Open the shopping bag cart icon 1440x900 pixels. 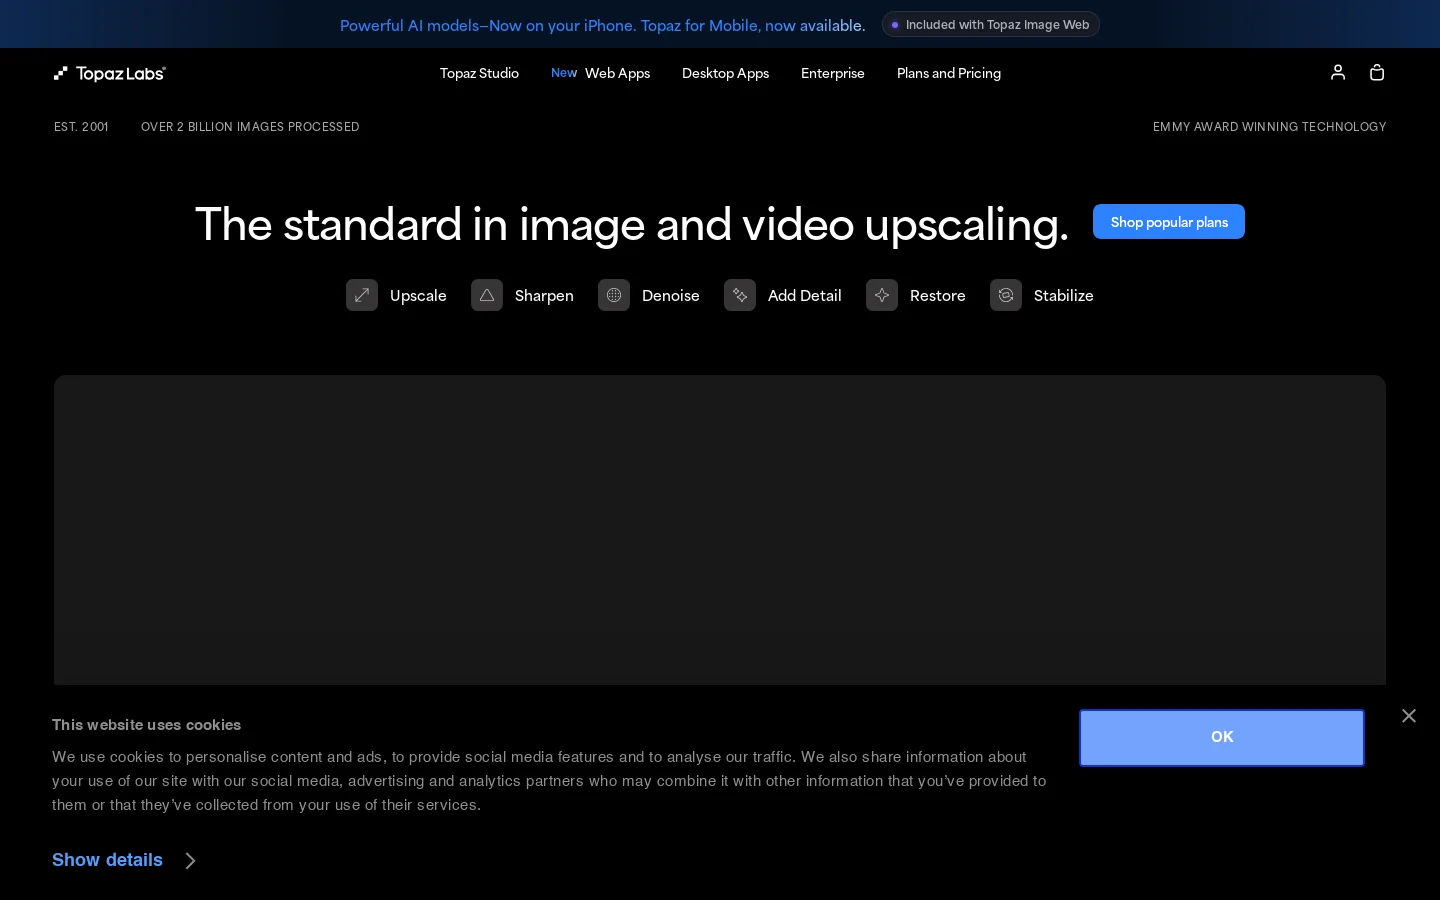pos(1377,72)
